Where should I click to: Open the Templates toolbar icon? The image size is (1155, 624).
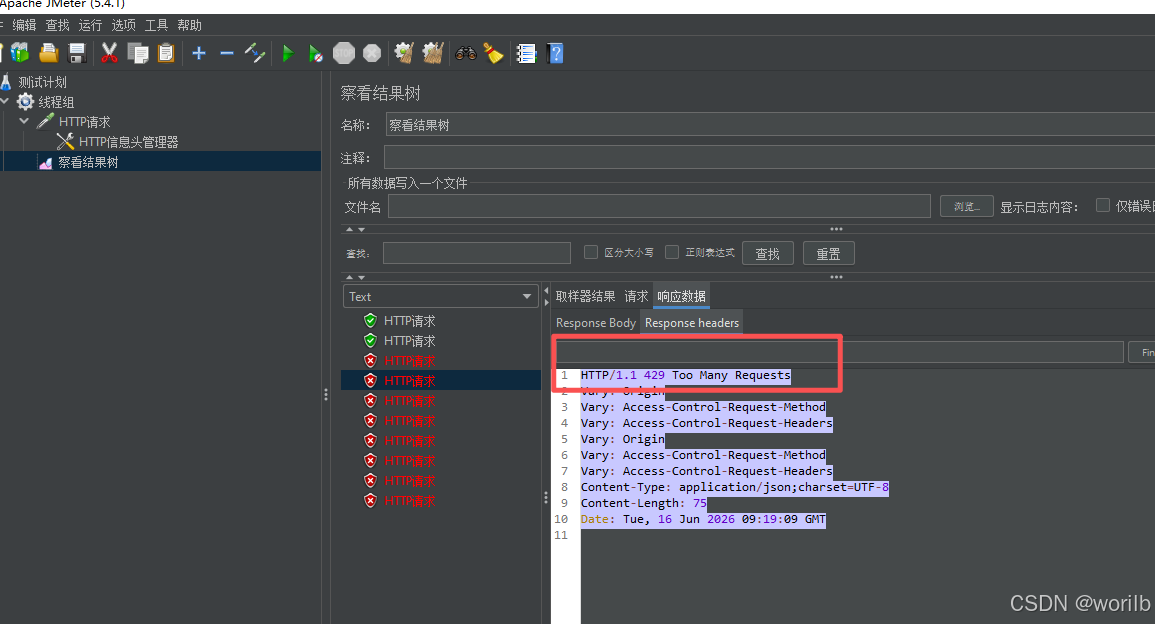pos(20,53)
